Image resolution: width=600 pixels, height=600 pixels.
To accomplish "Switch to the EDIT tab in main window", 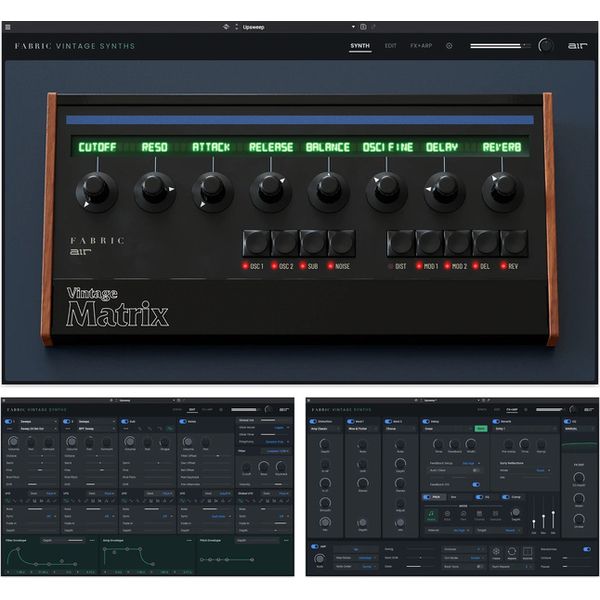I will click(390, 46).
